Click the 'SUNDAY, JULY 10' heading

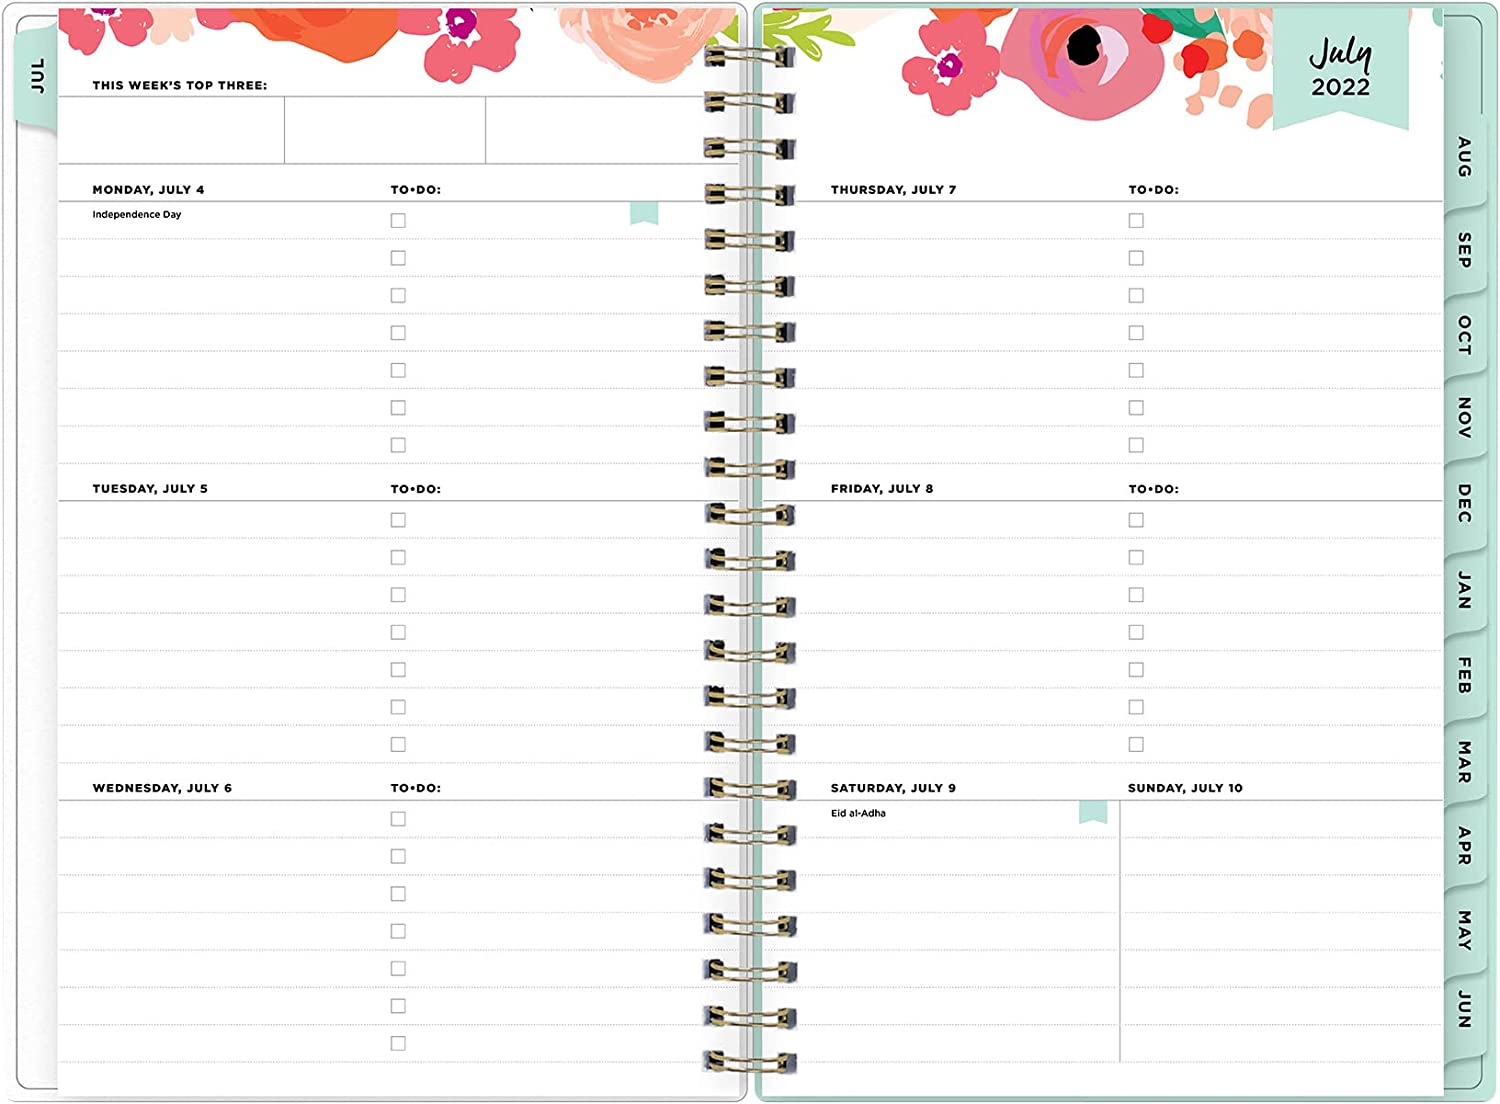click(1185, 788)
